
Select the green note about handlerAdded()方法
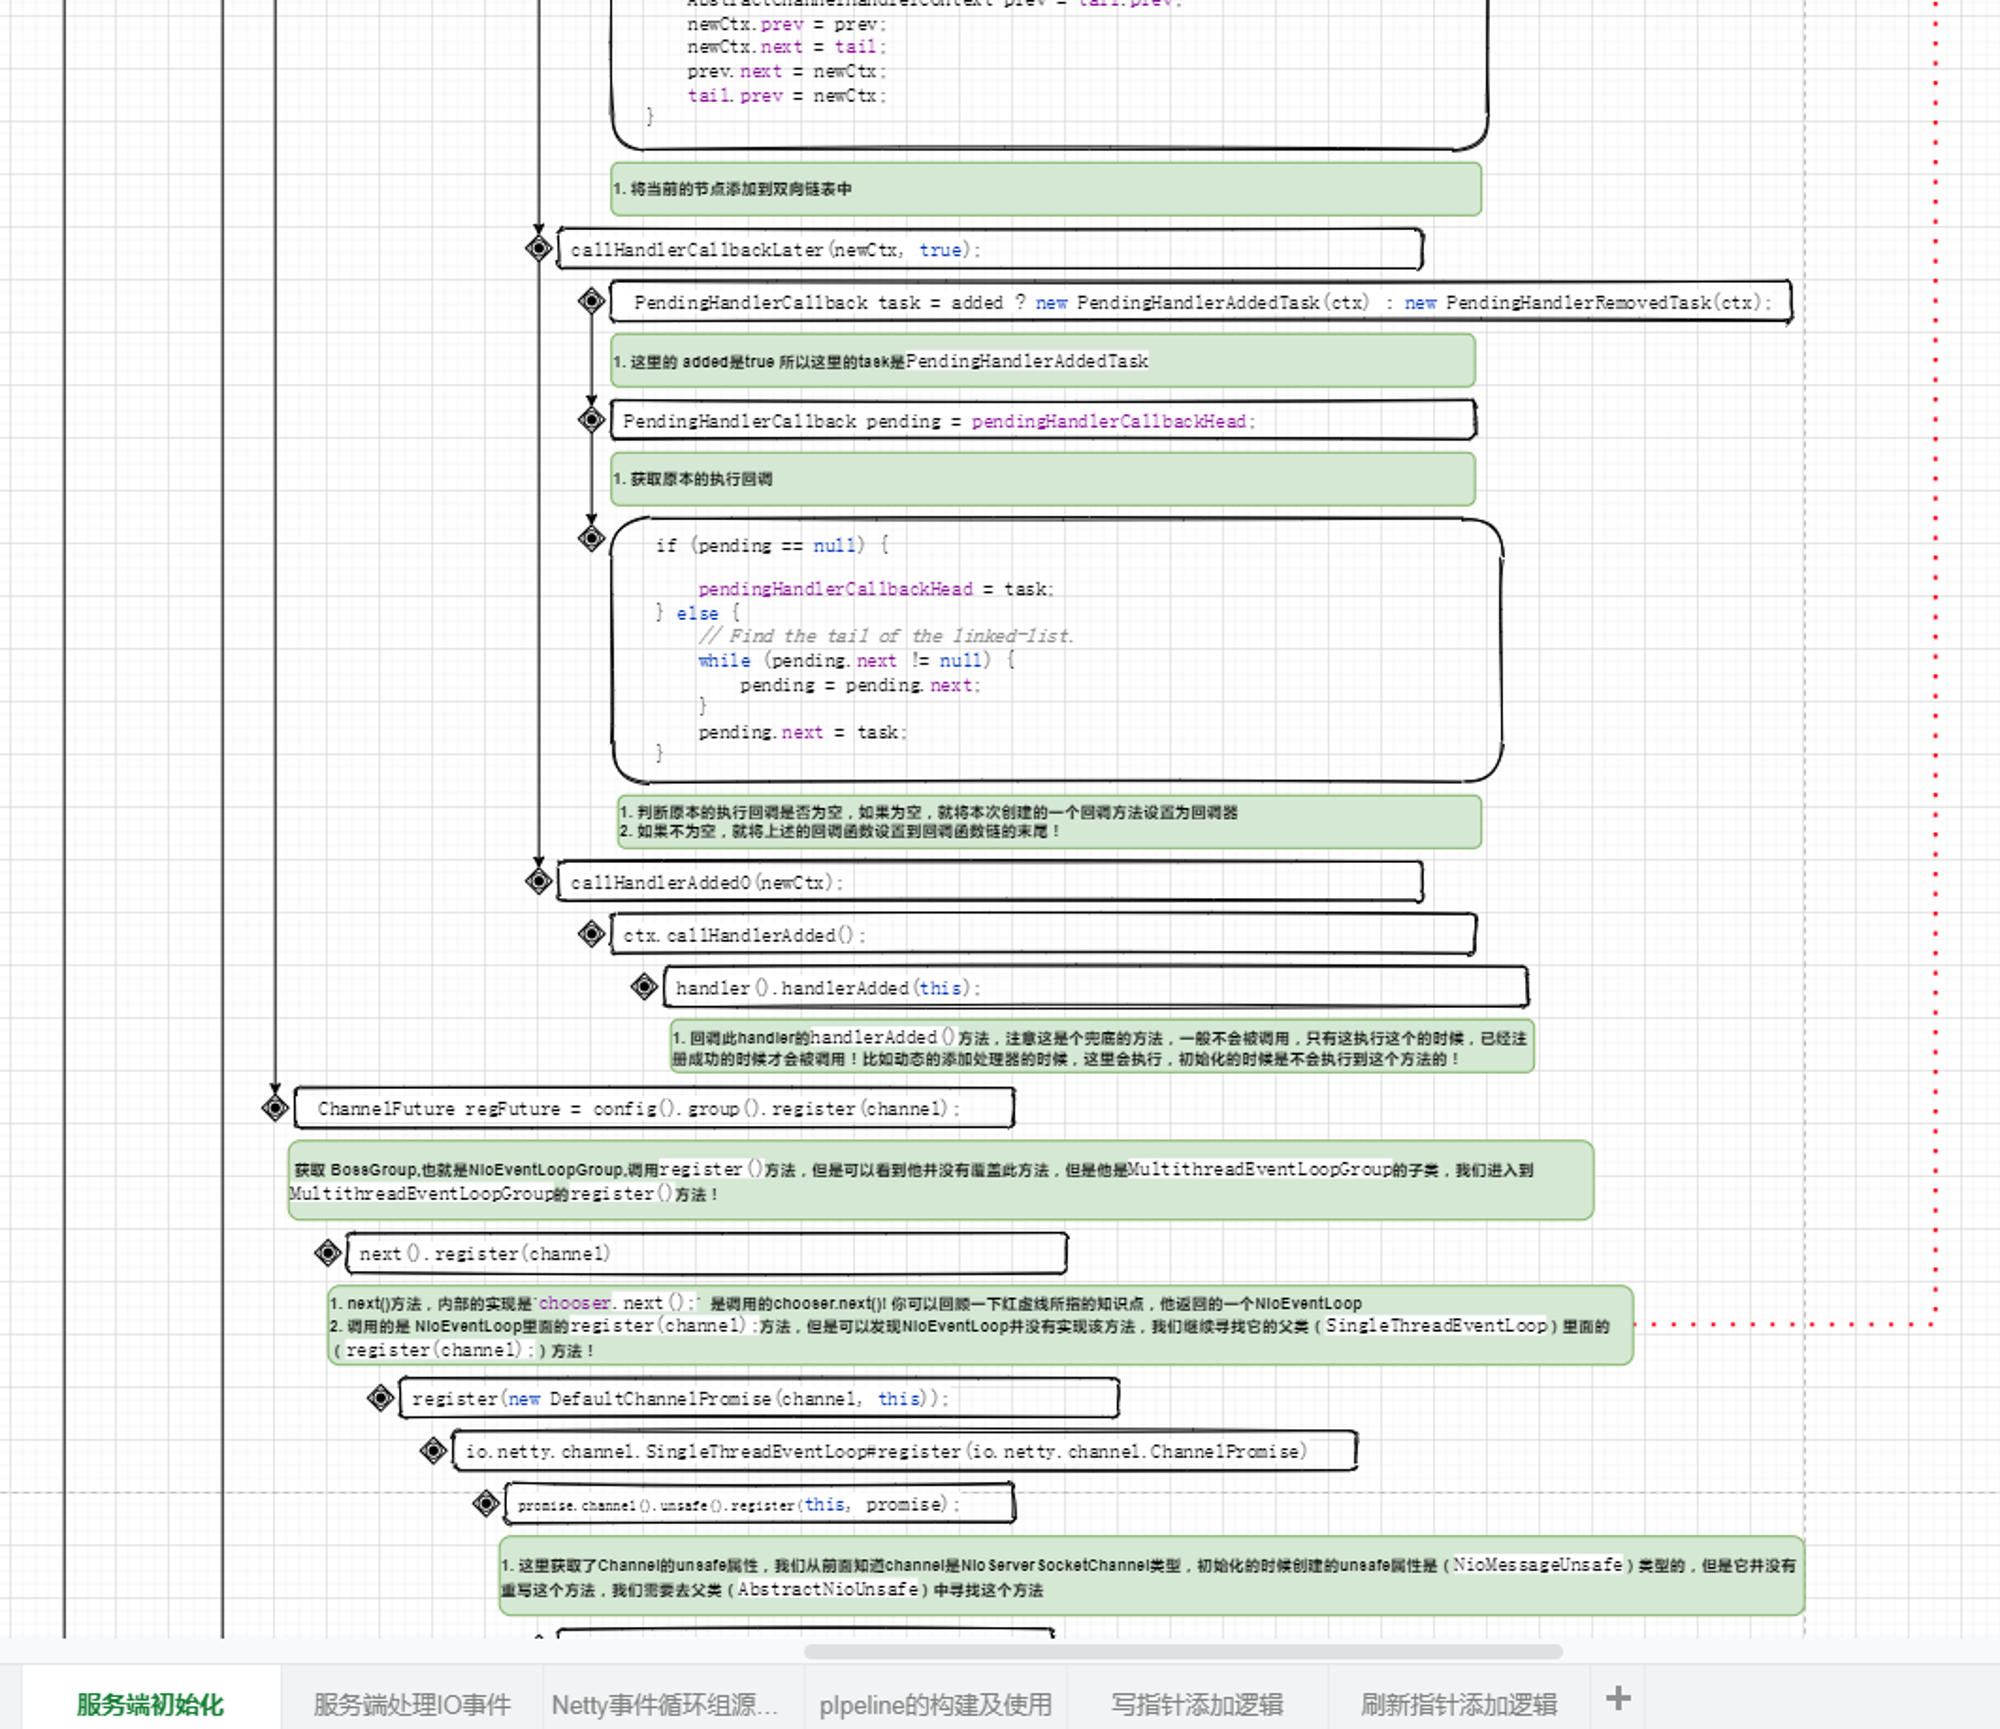1102,1047
